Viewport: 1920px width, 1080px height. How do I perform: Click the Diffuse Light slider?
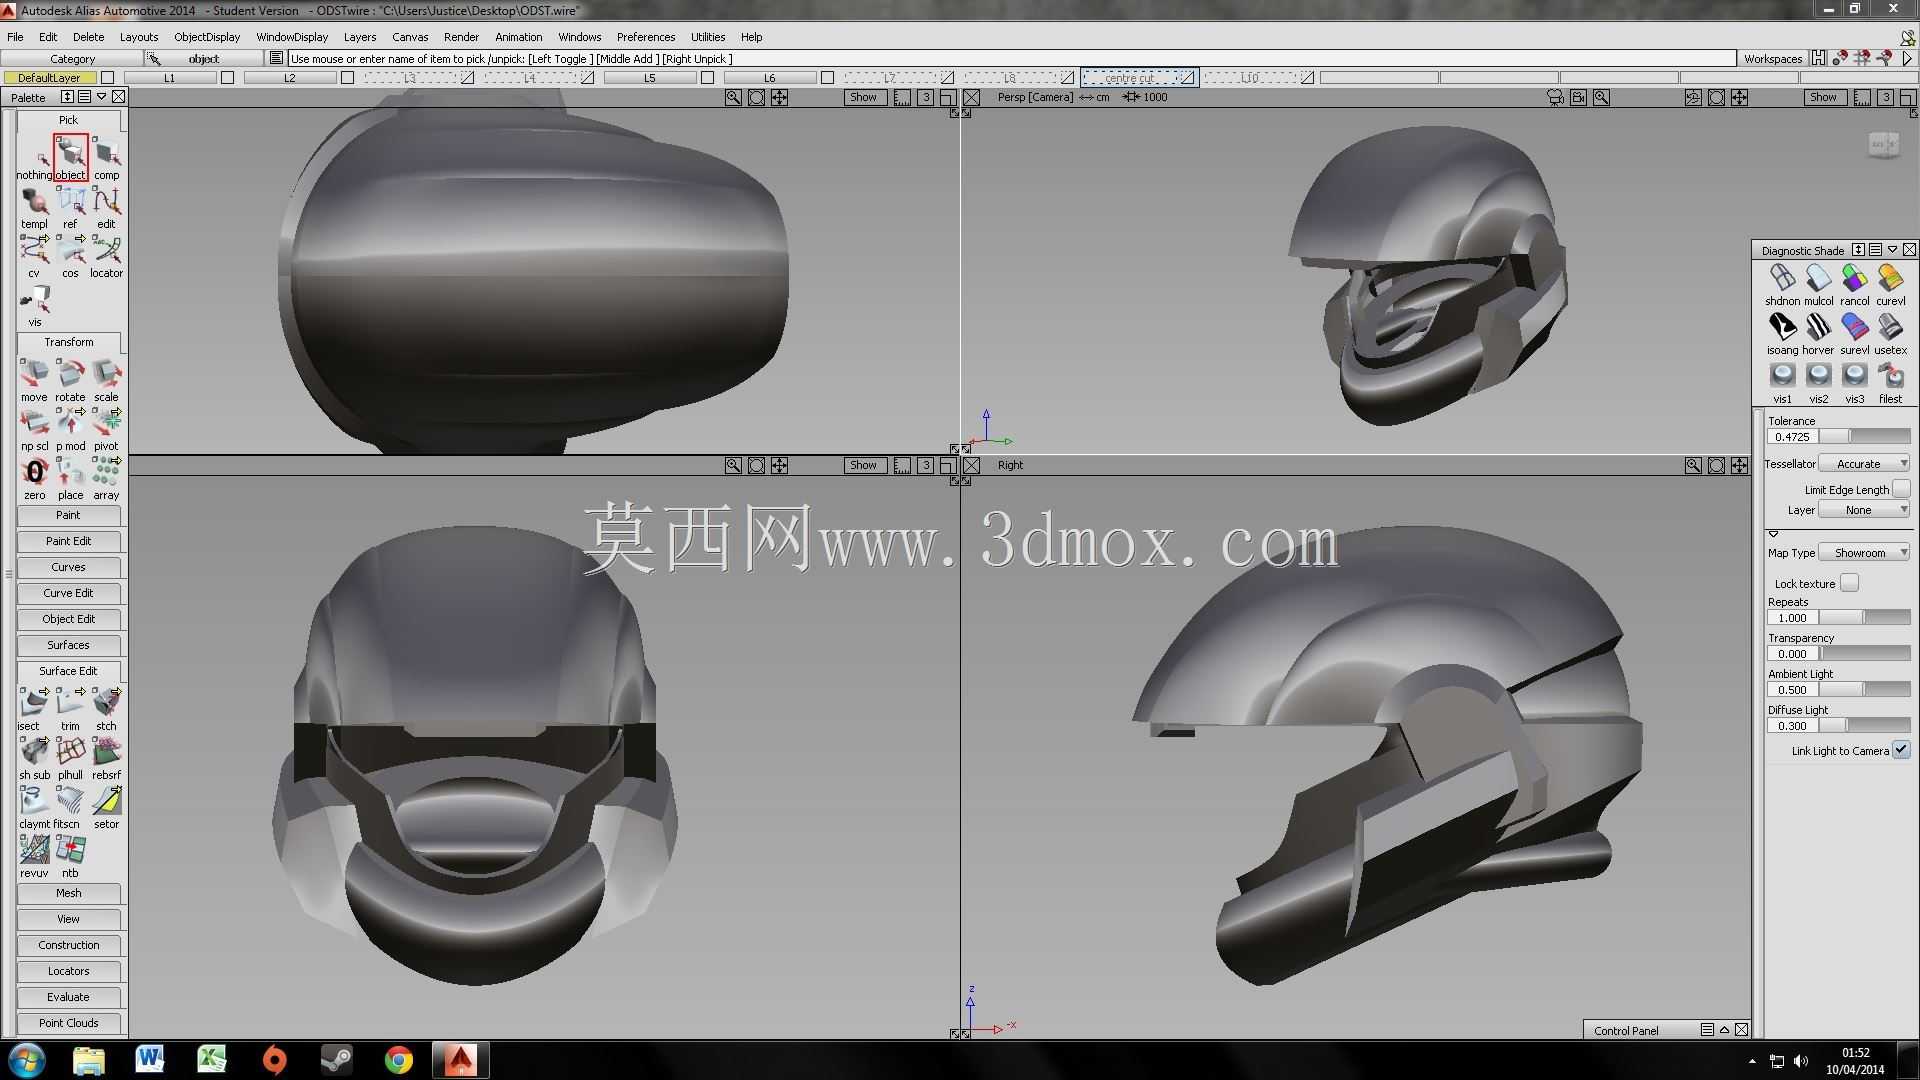click(x=1864, y=726)
